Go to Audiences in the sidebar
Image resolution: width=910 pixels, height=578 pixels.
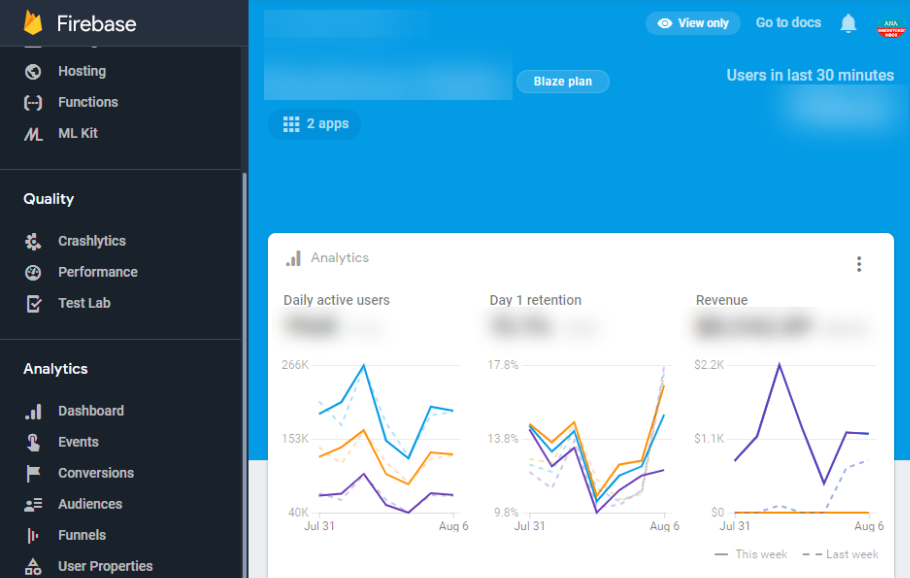coord(89,504)
